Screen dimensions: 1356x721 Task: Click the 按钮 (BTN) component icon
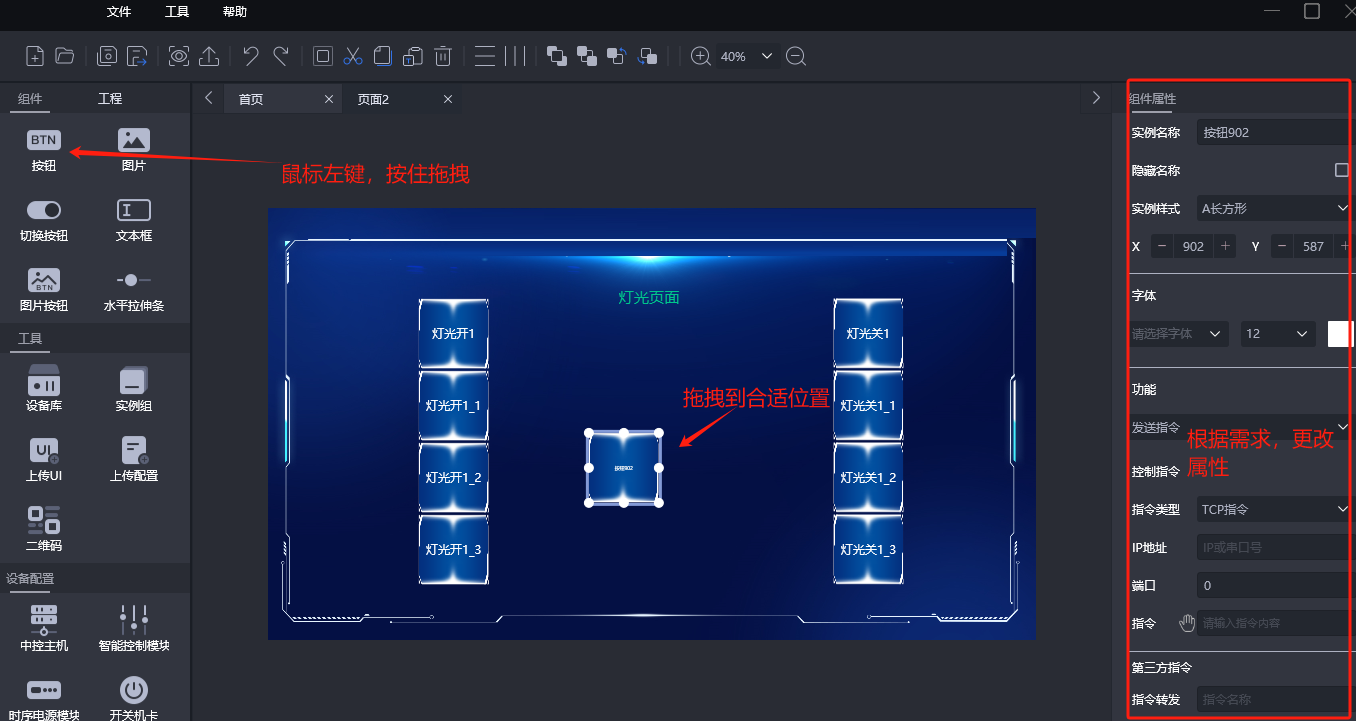pyautogui.click(x=44, y=141)
